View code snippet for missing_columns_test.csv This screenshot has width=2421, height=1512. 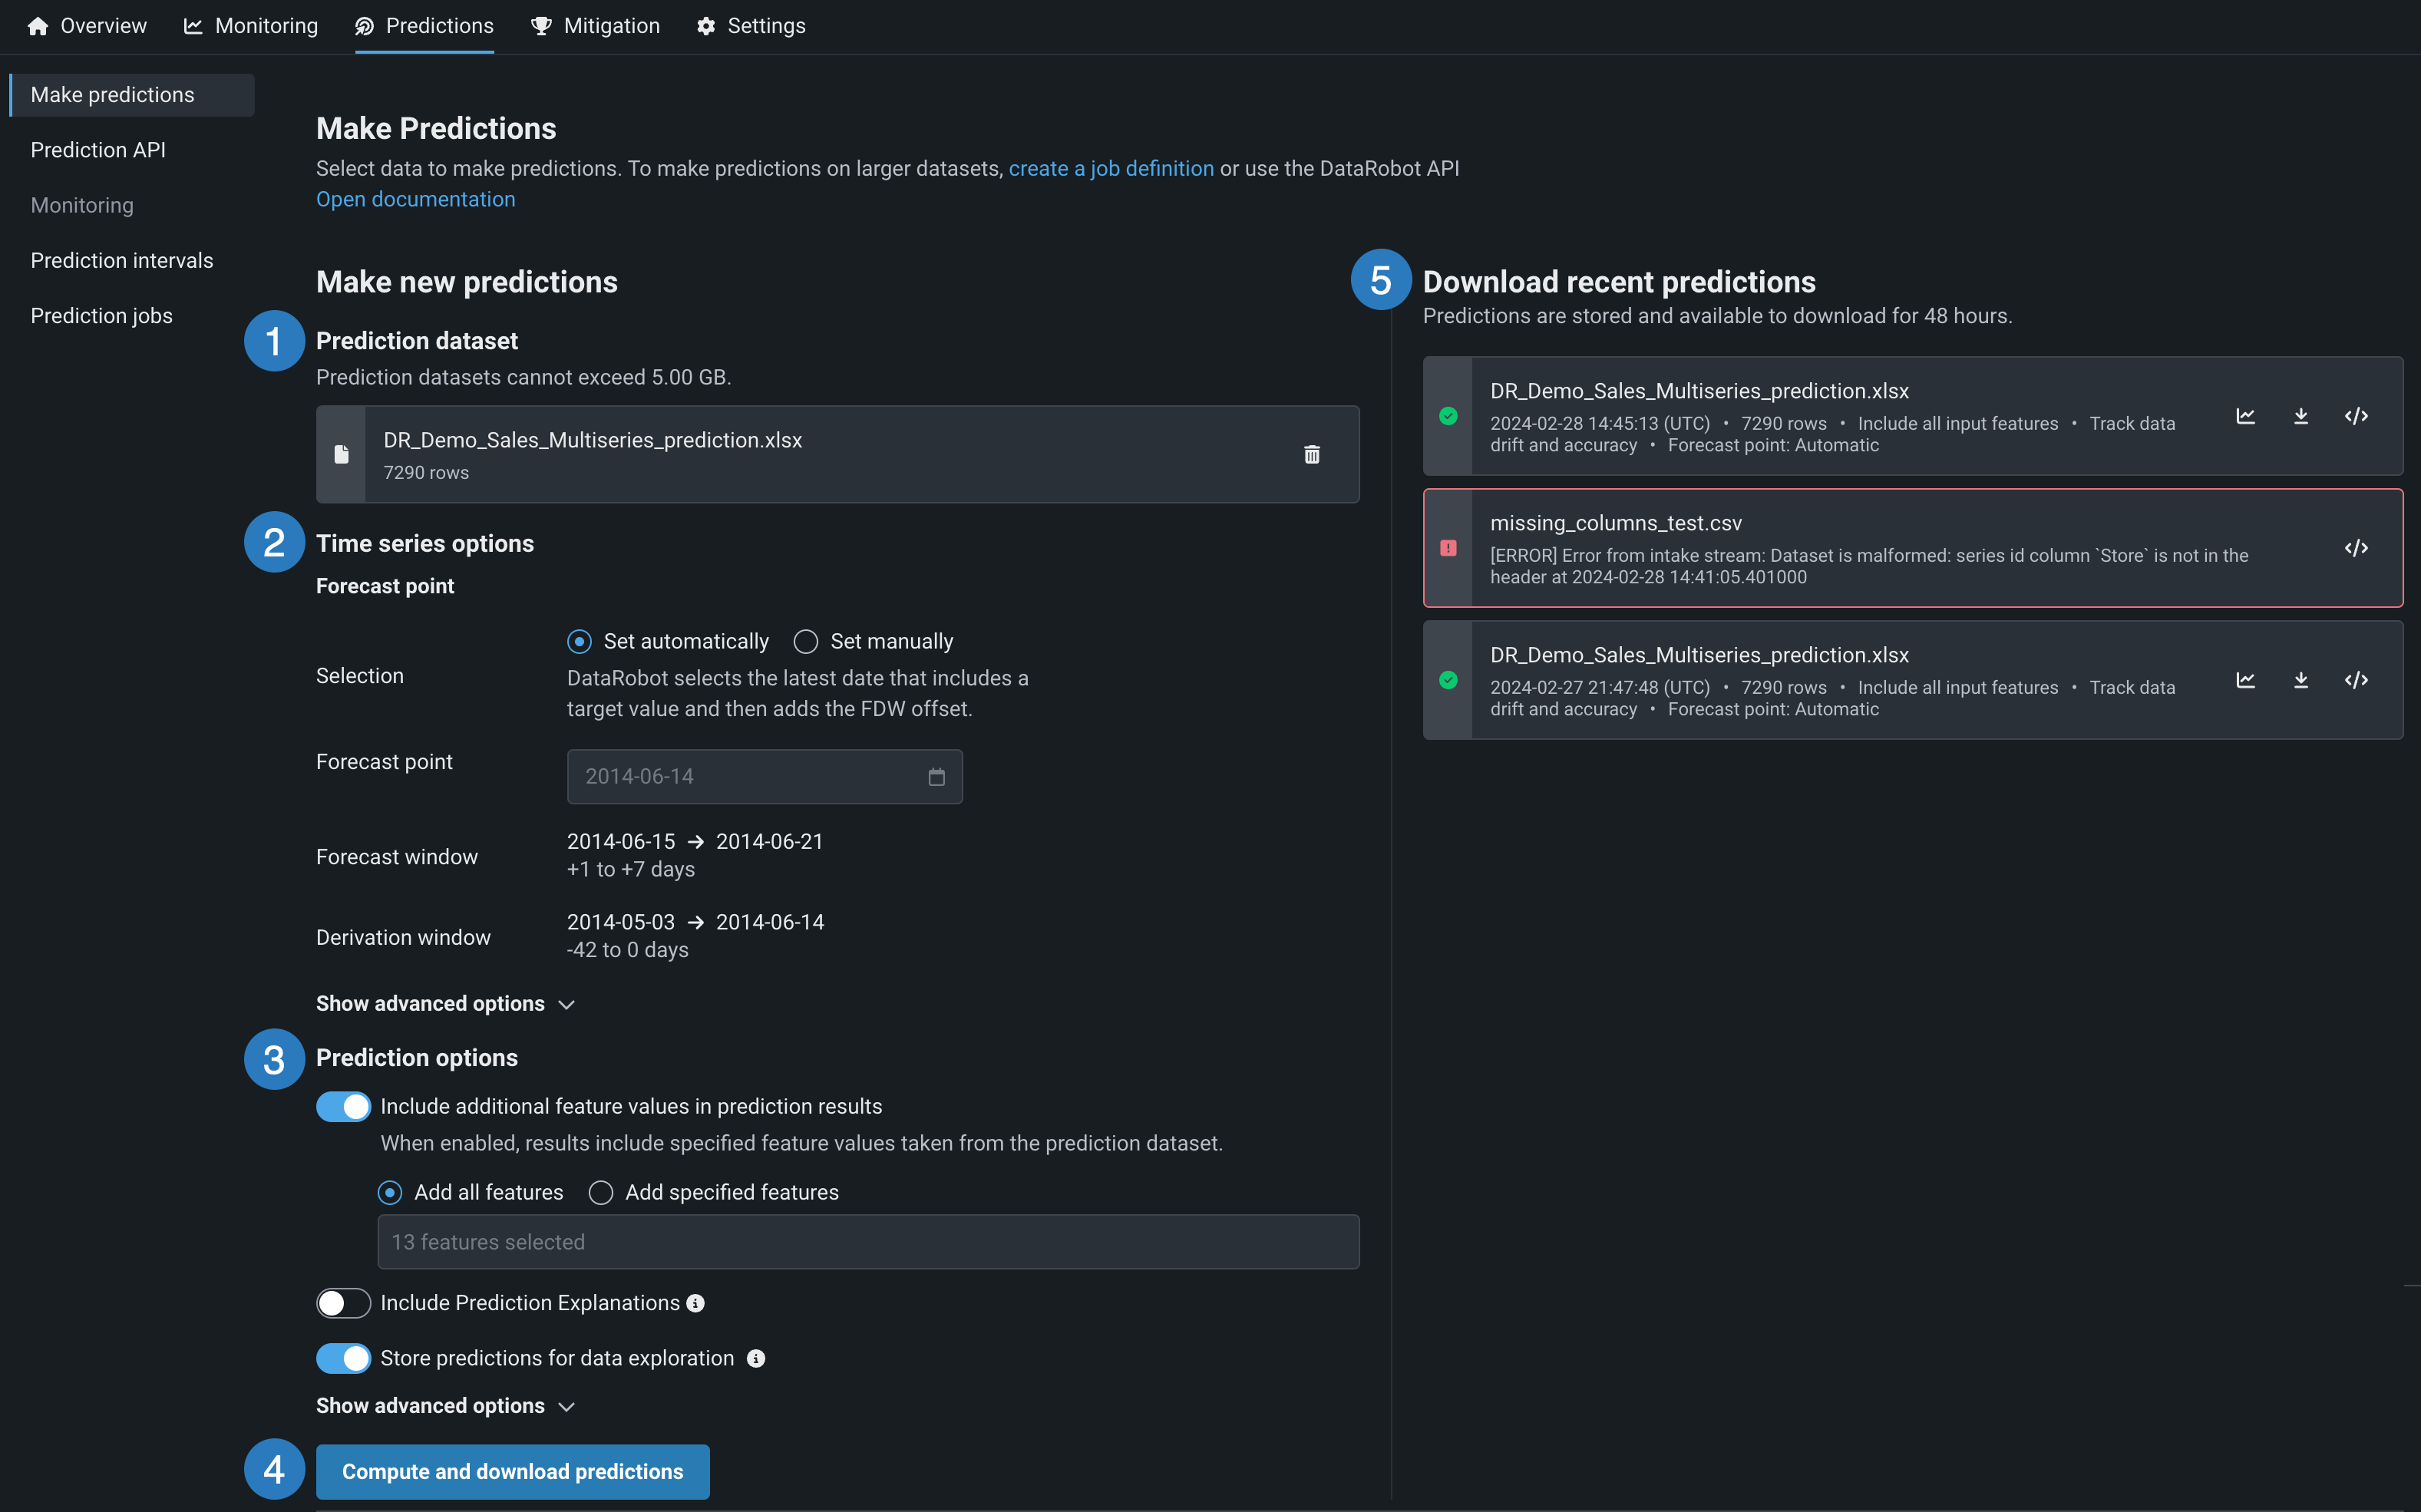2355,548
